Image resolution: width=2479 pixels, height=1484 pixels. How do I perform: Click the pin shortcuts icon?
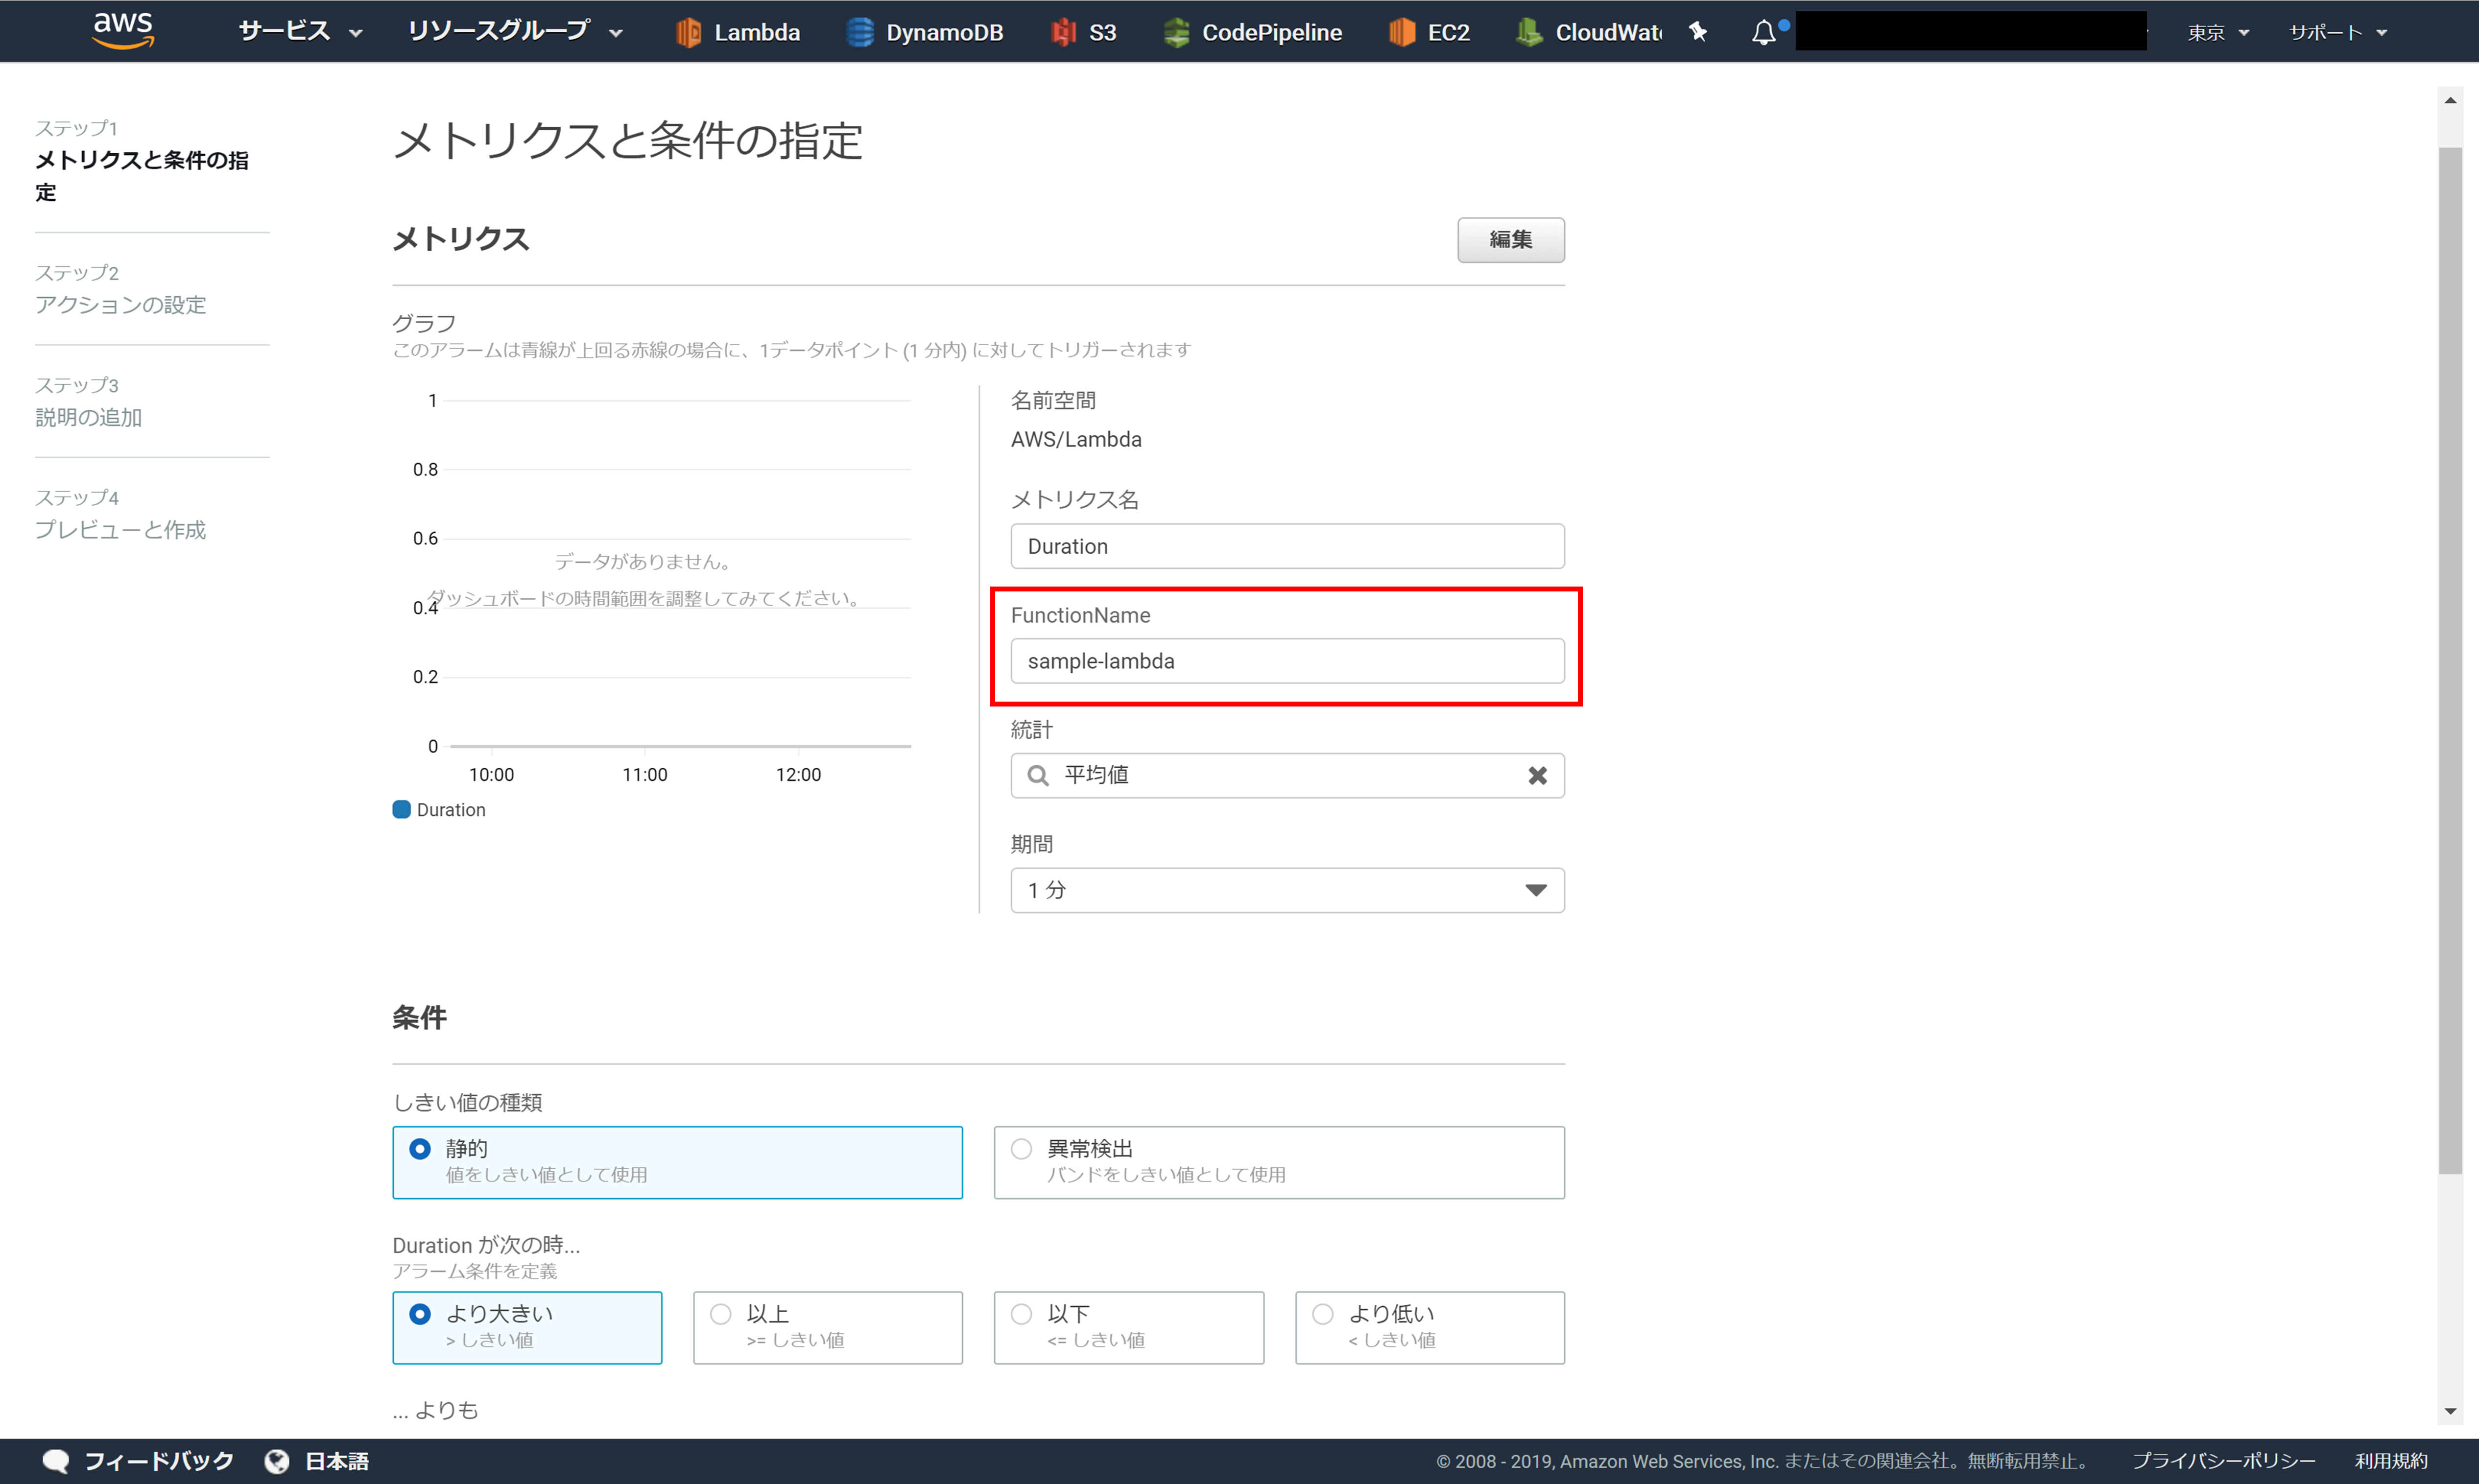(1698, 32)
